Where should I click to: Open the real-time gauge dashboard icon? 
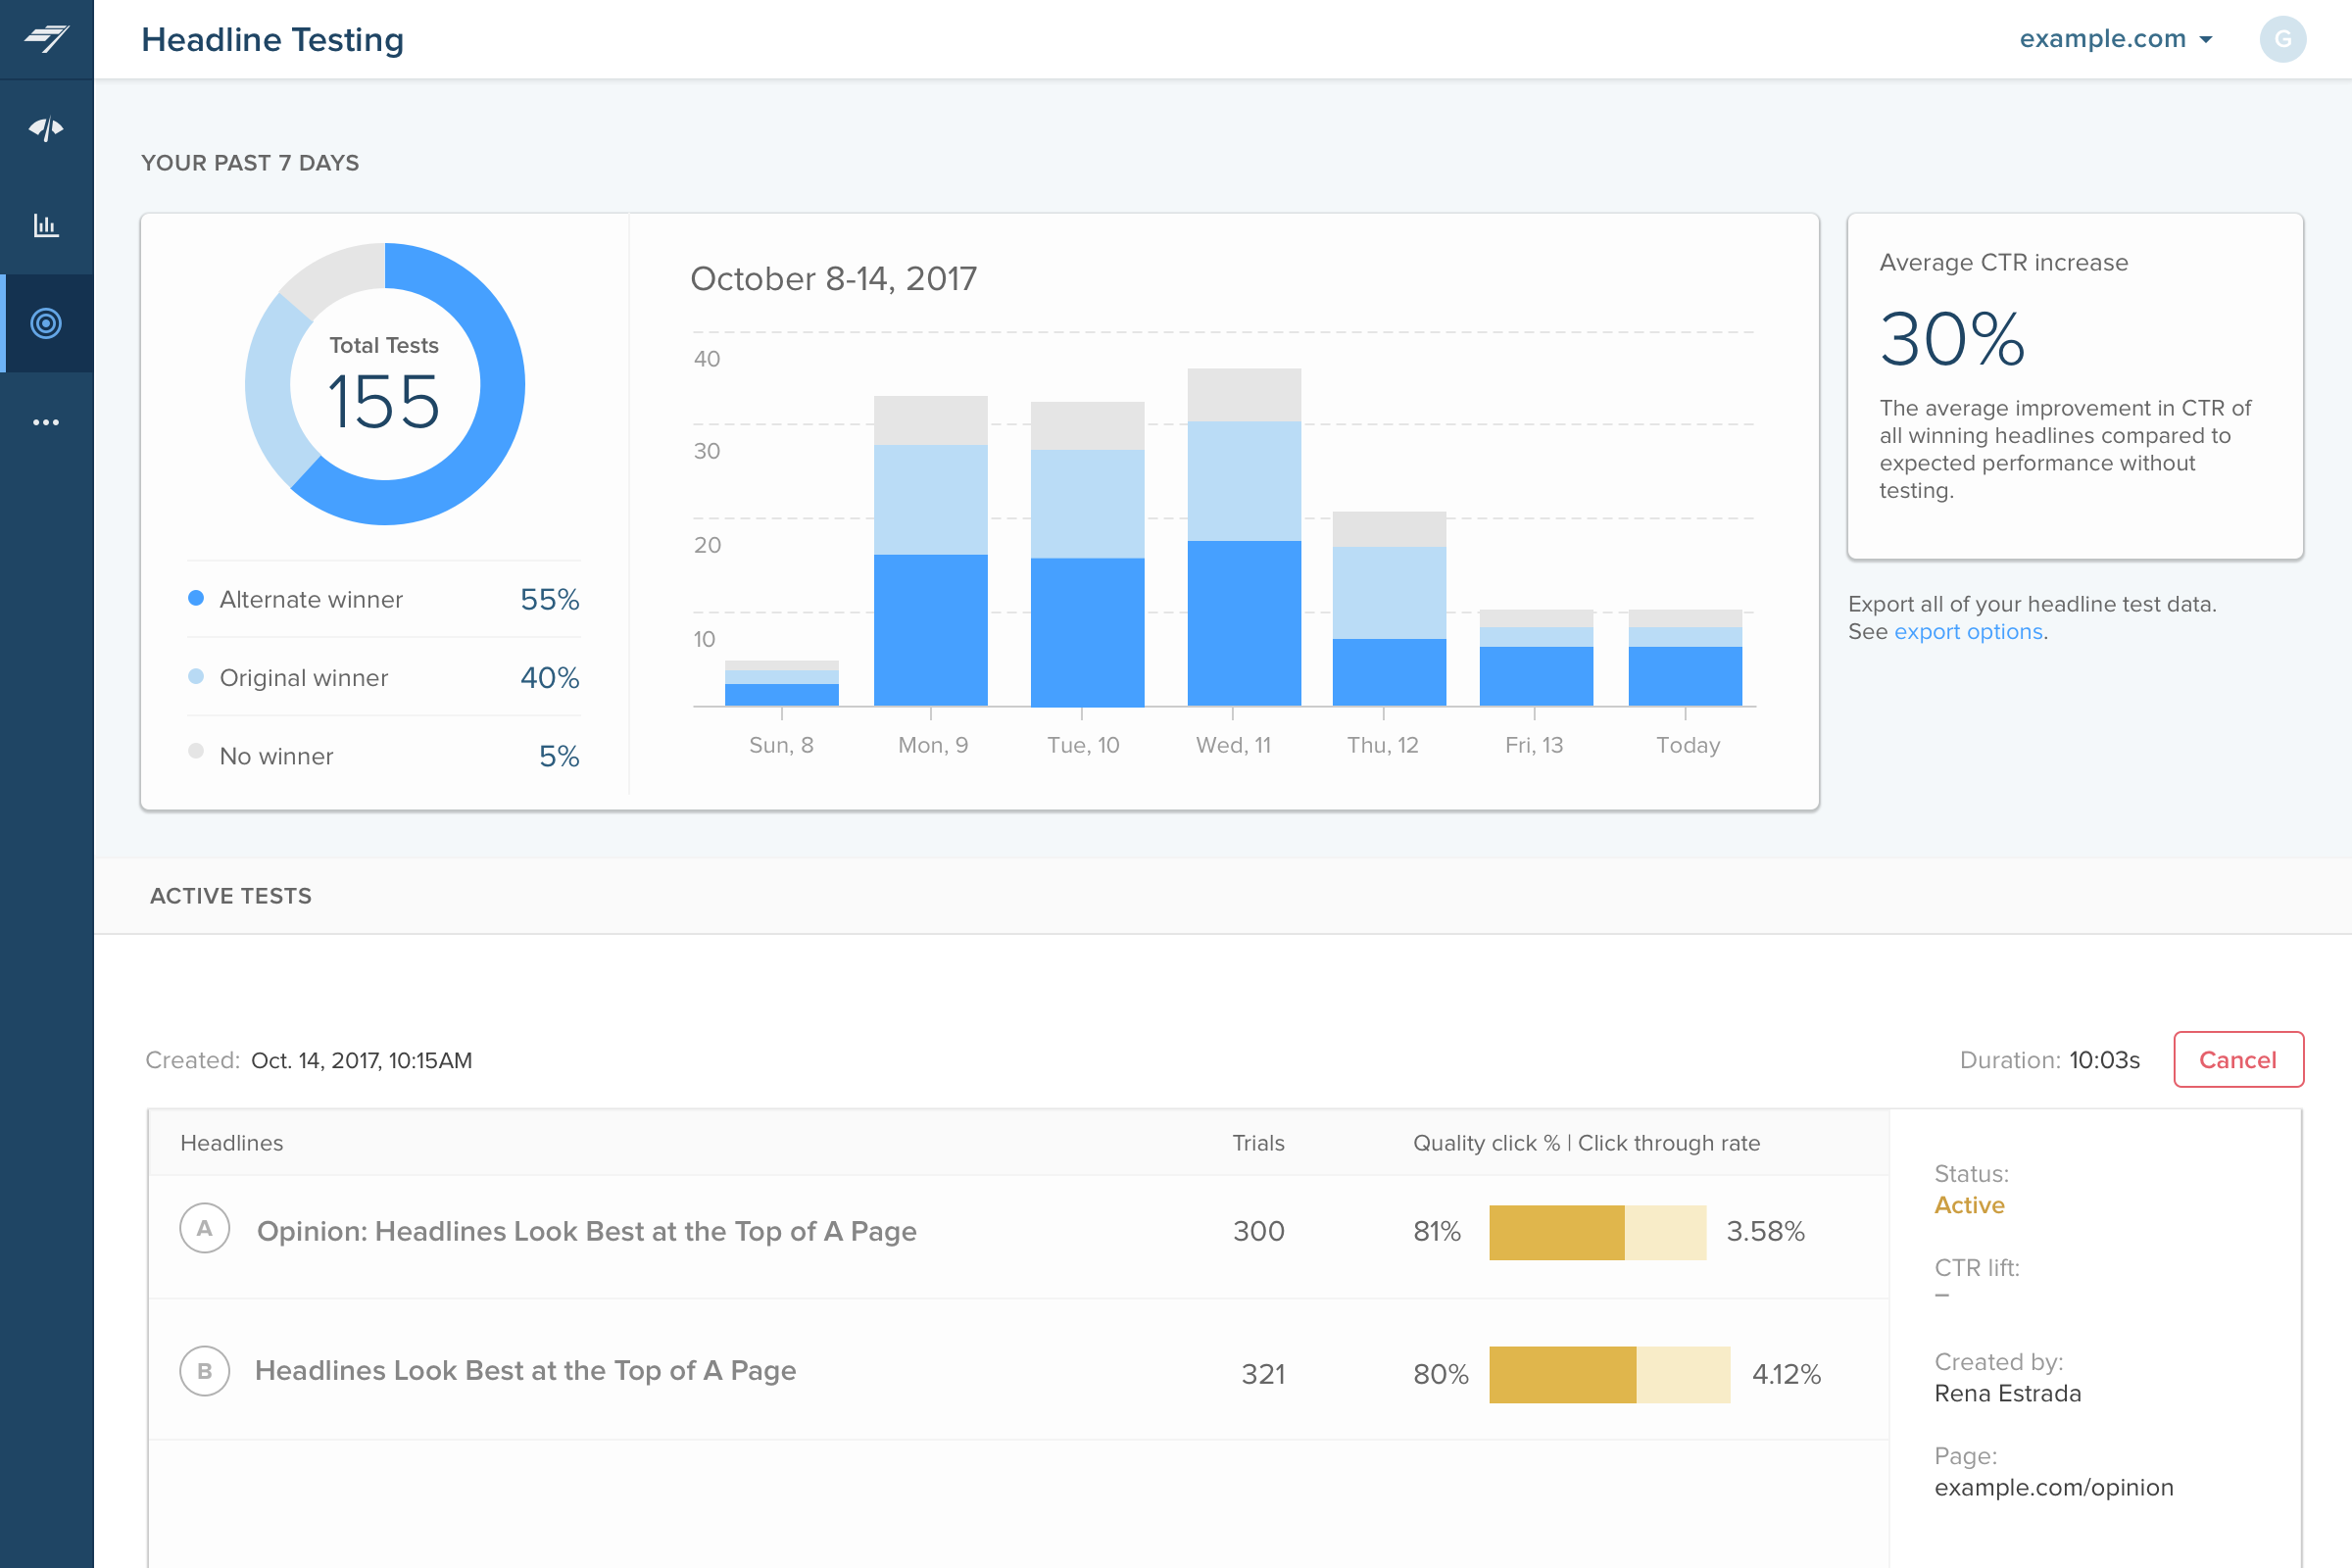46,128
